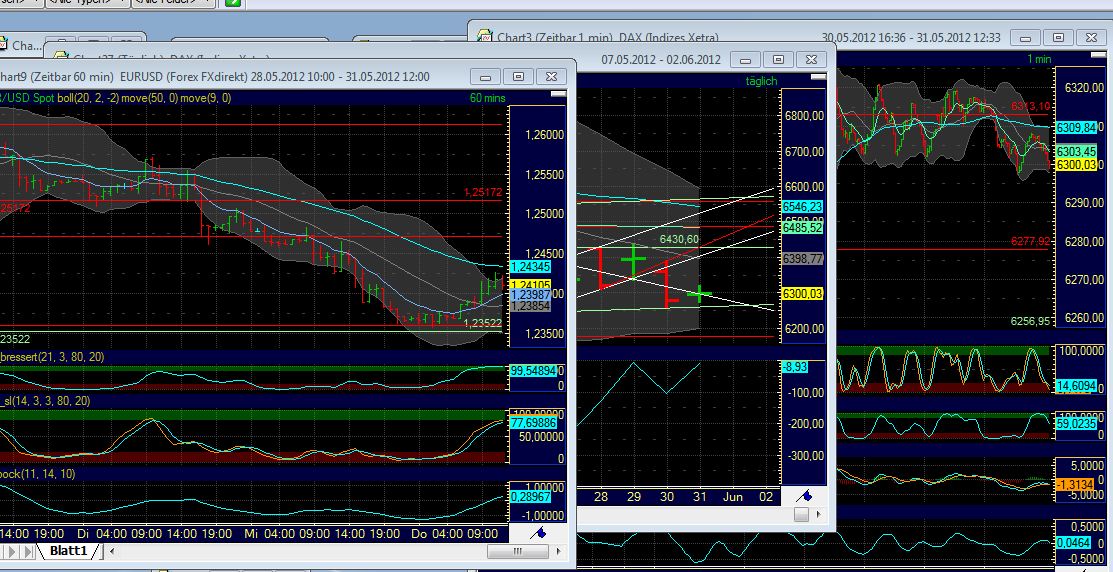Viewport: 1113px width, 572px height.
Task: Click the täglich timeframe label
Action: (761, 81)
